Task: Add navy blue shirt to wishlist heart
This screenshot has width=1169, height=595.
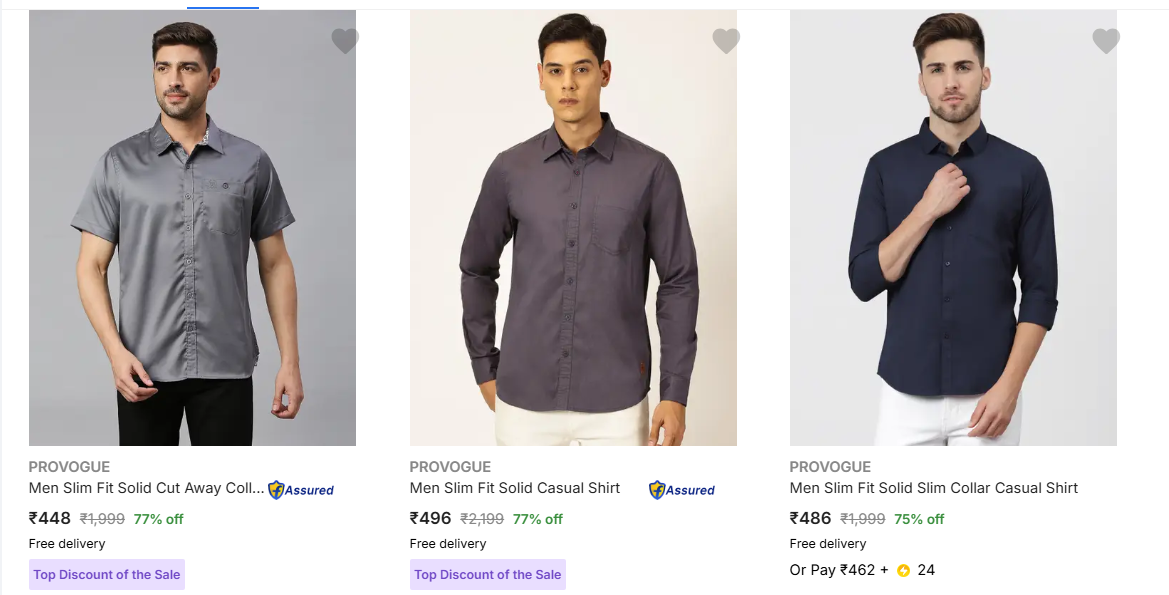Action: coord(1106,41)
